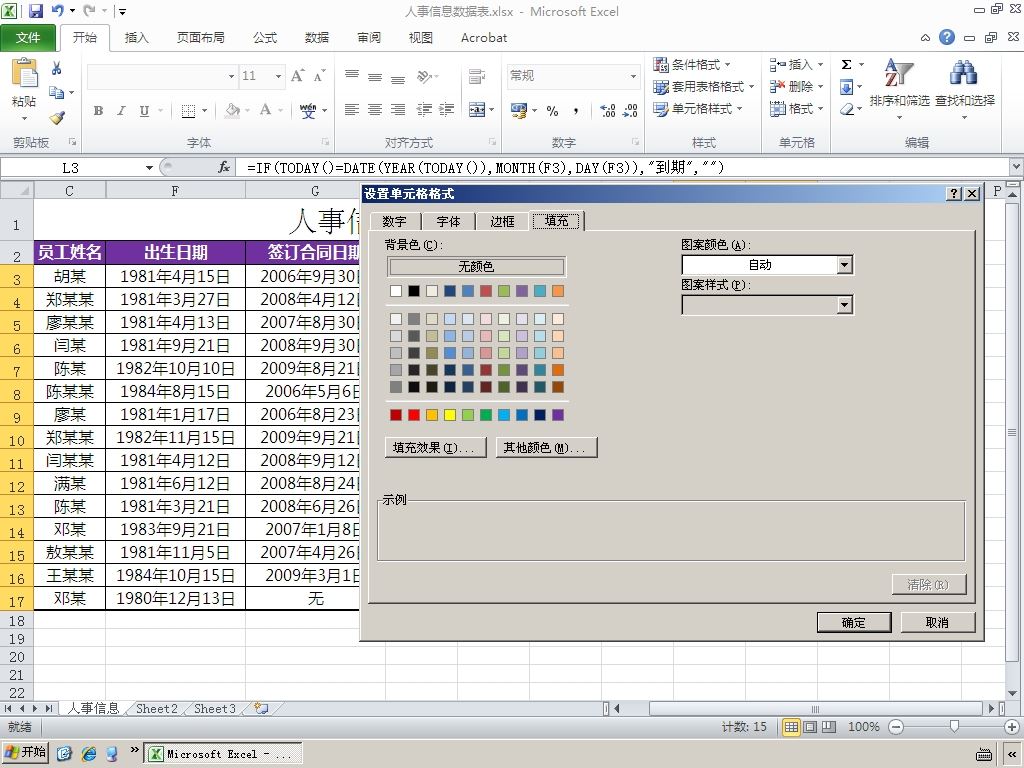Viewport: 1024px width, 768px height.
Task: Open the 数字 tab in the dialog
Action: tap(394, 221)
